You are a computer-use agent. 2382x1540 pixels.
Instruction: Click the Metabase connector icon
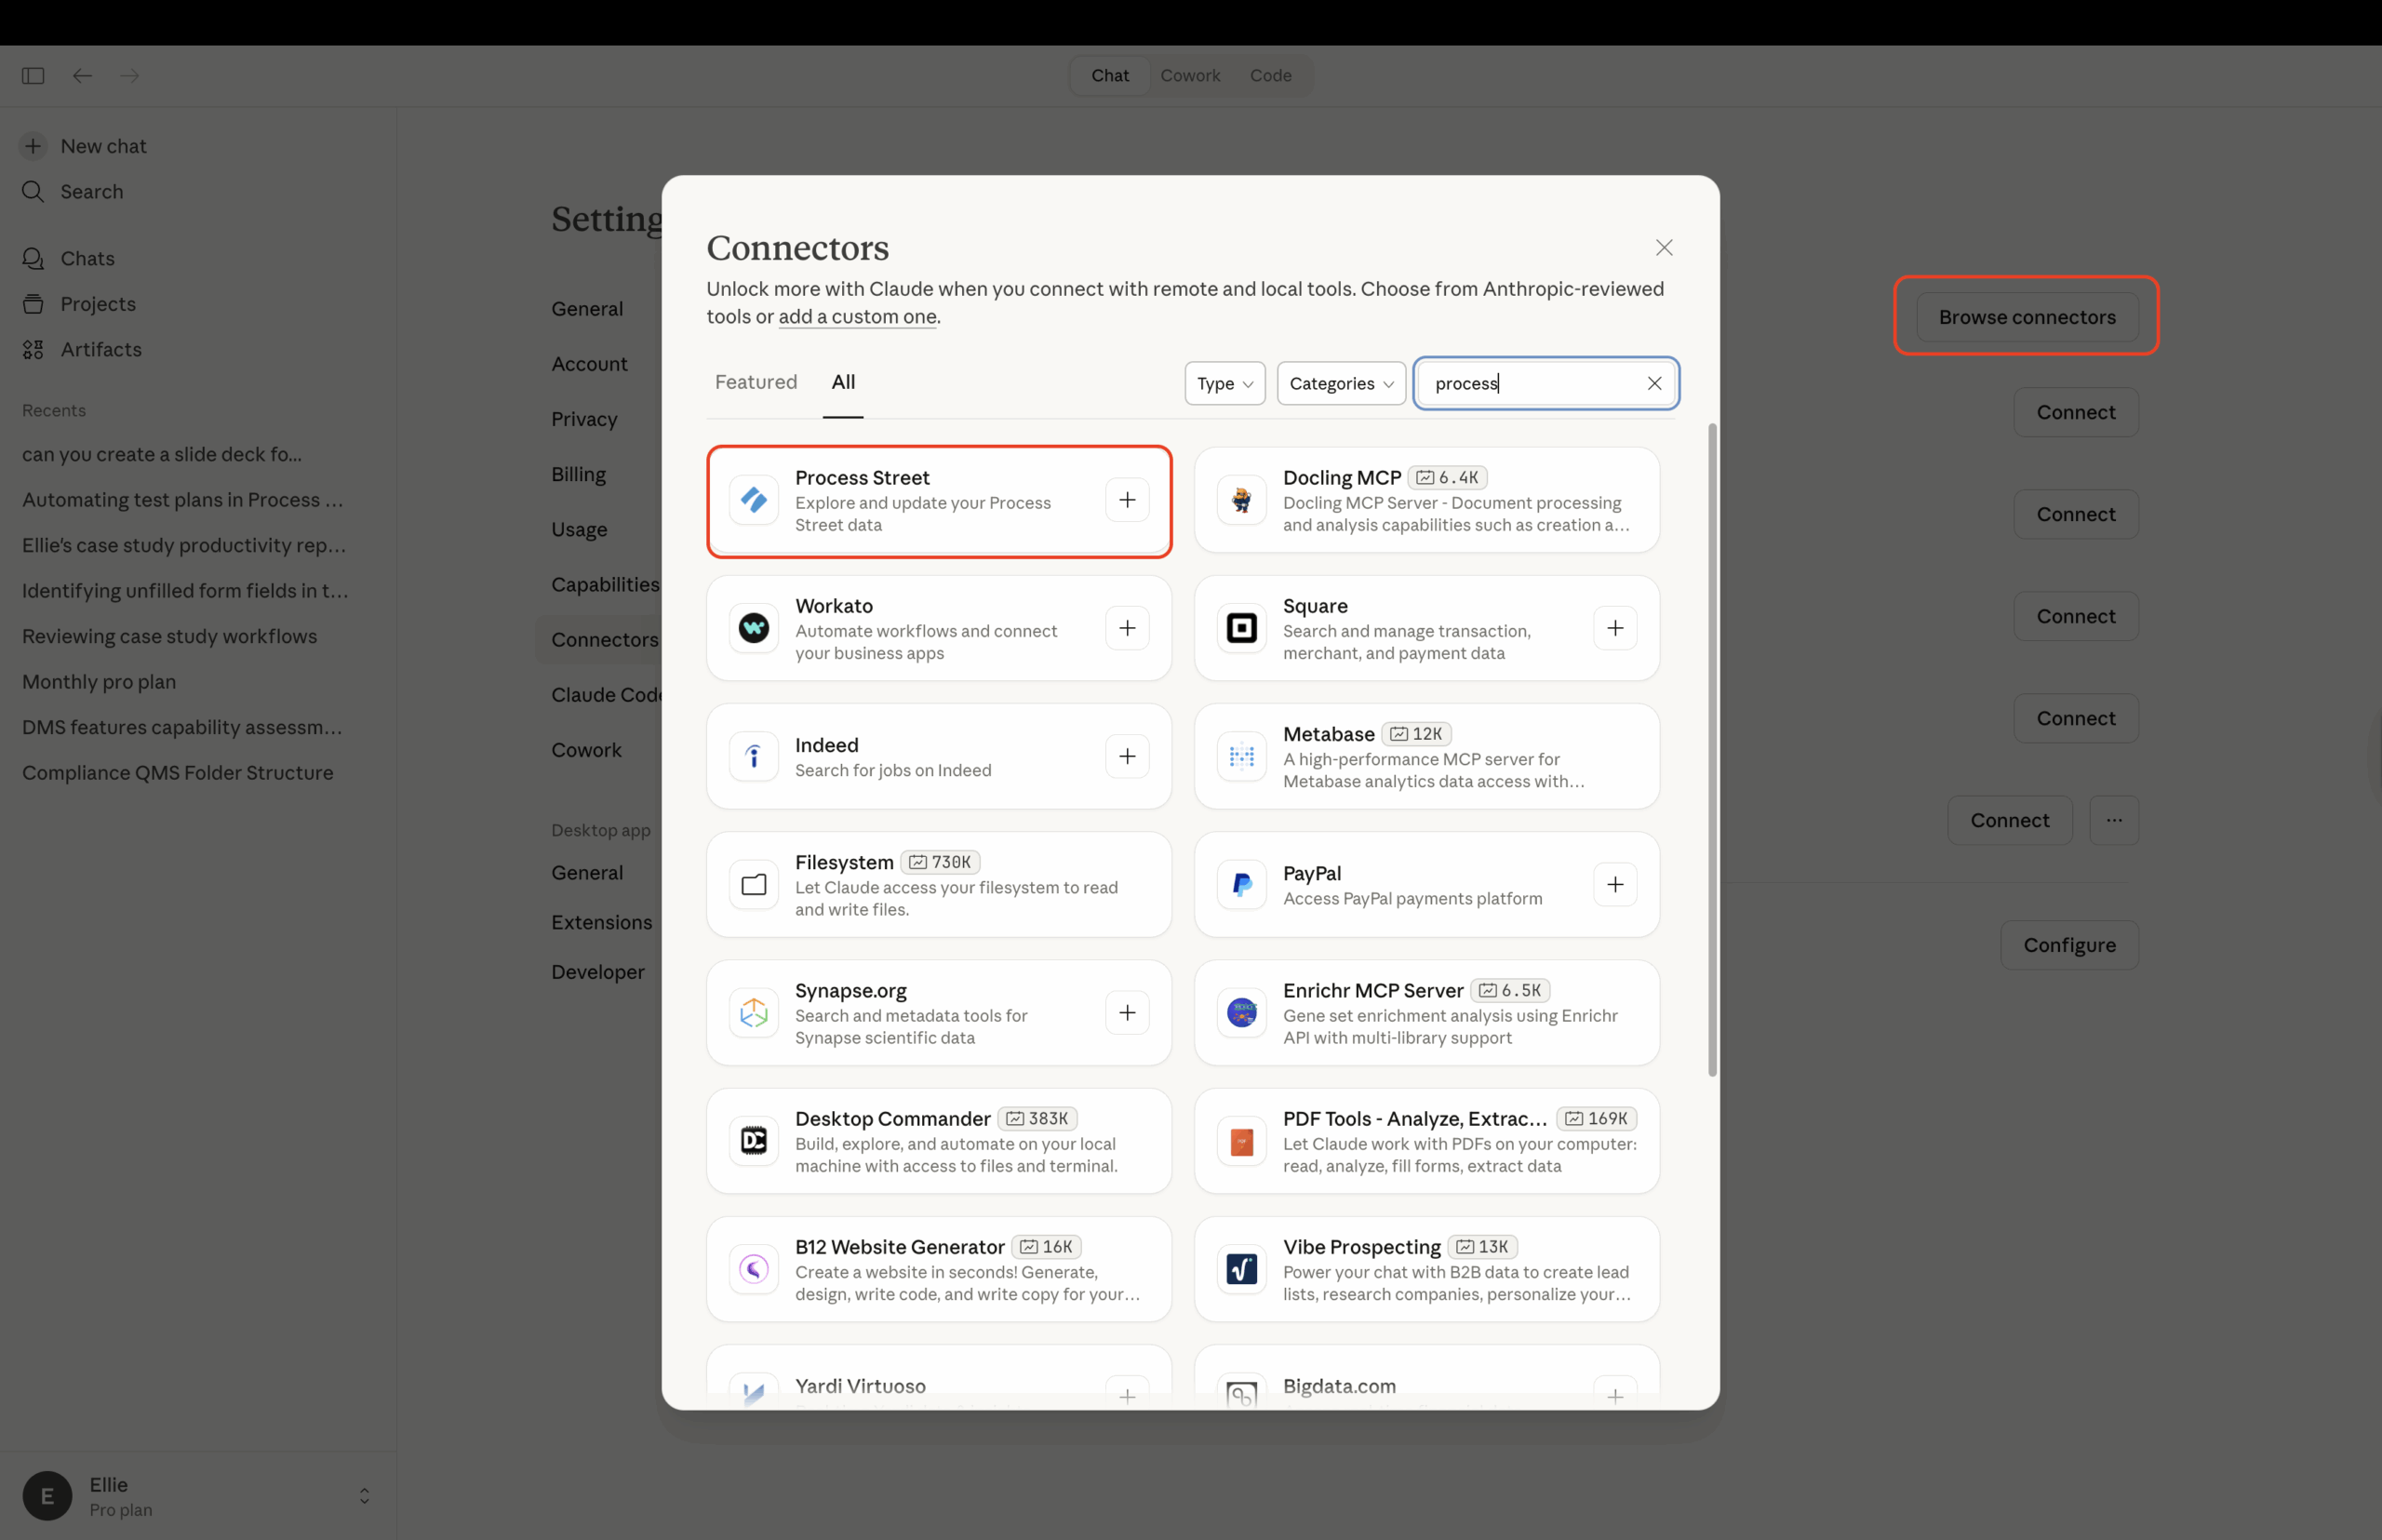(1241, 757)
